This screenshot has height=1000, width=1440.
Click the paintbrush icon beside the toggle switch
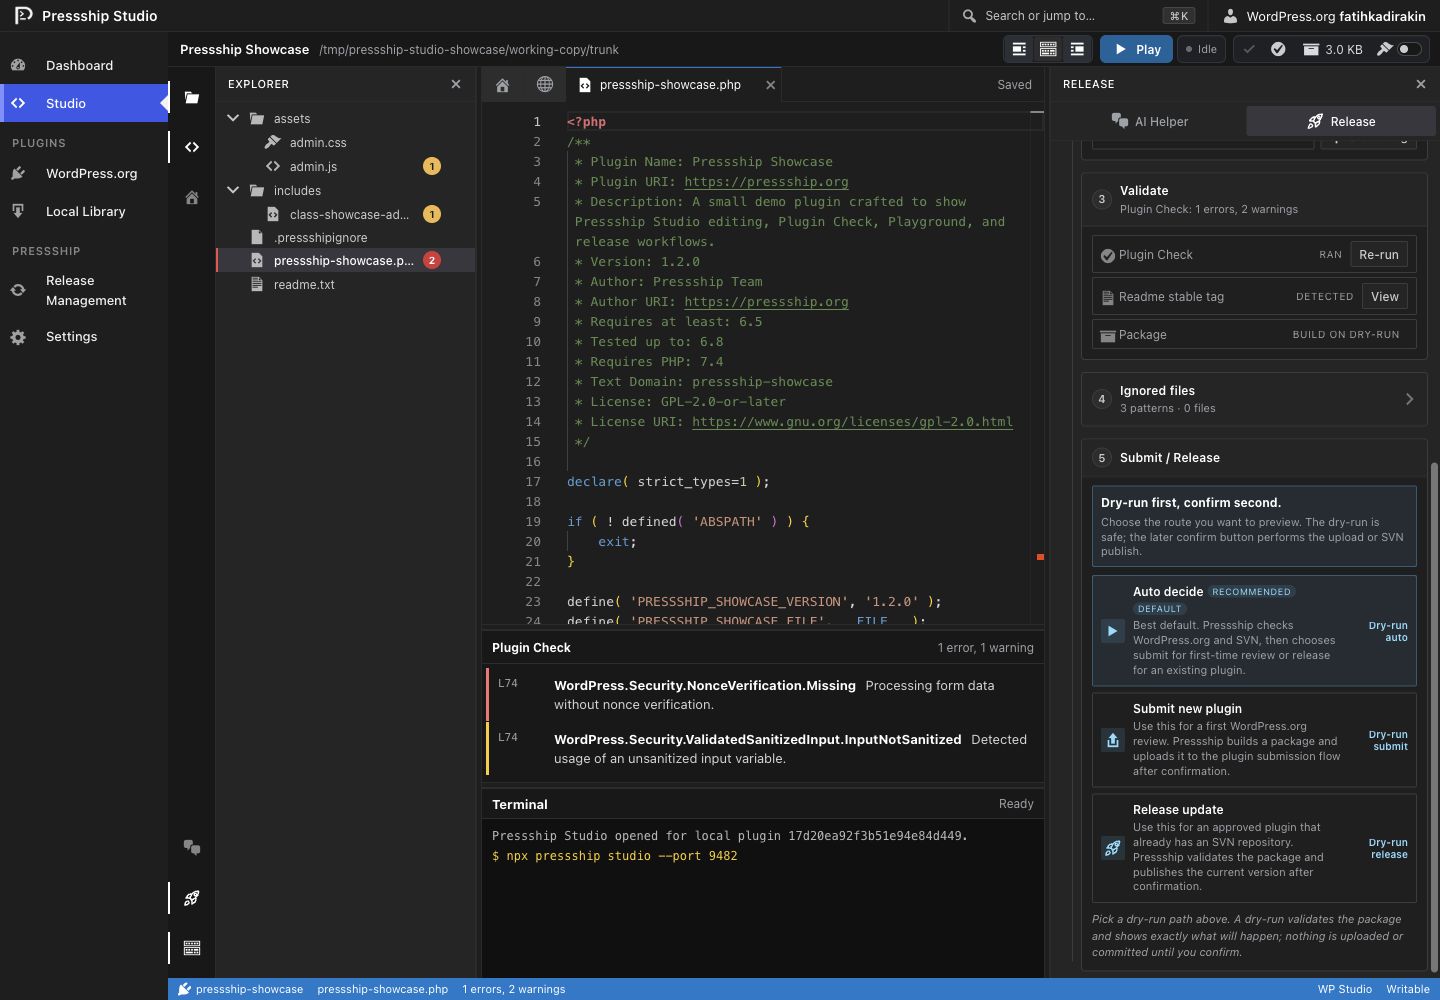[x=1384, y=49]
